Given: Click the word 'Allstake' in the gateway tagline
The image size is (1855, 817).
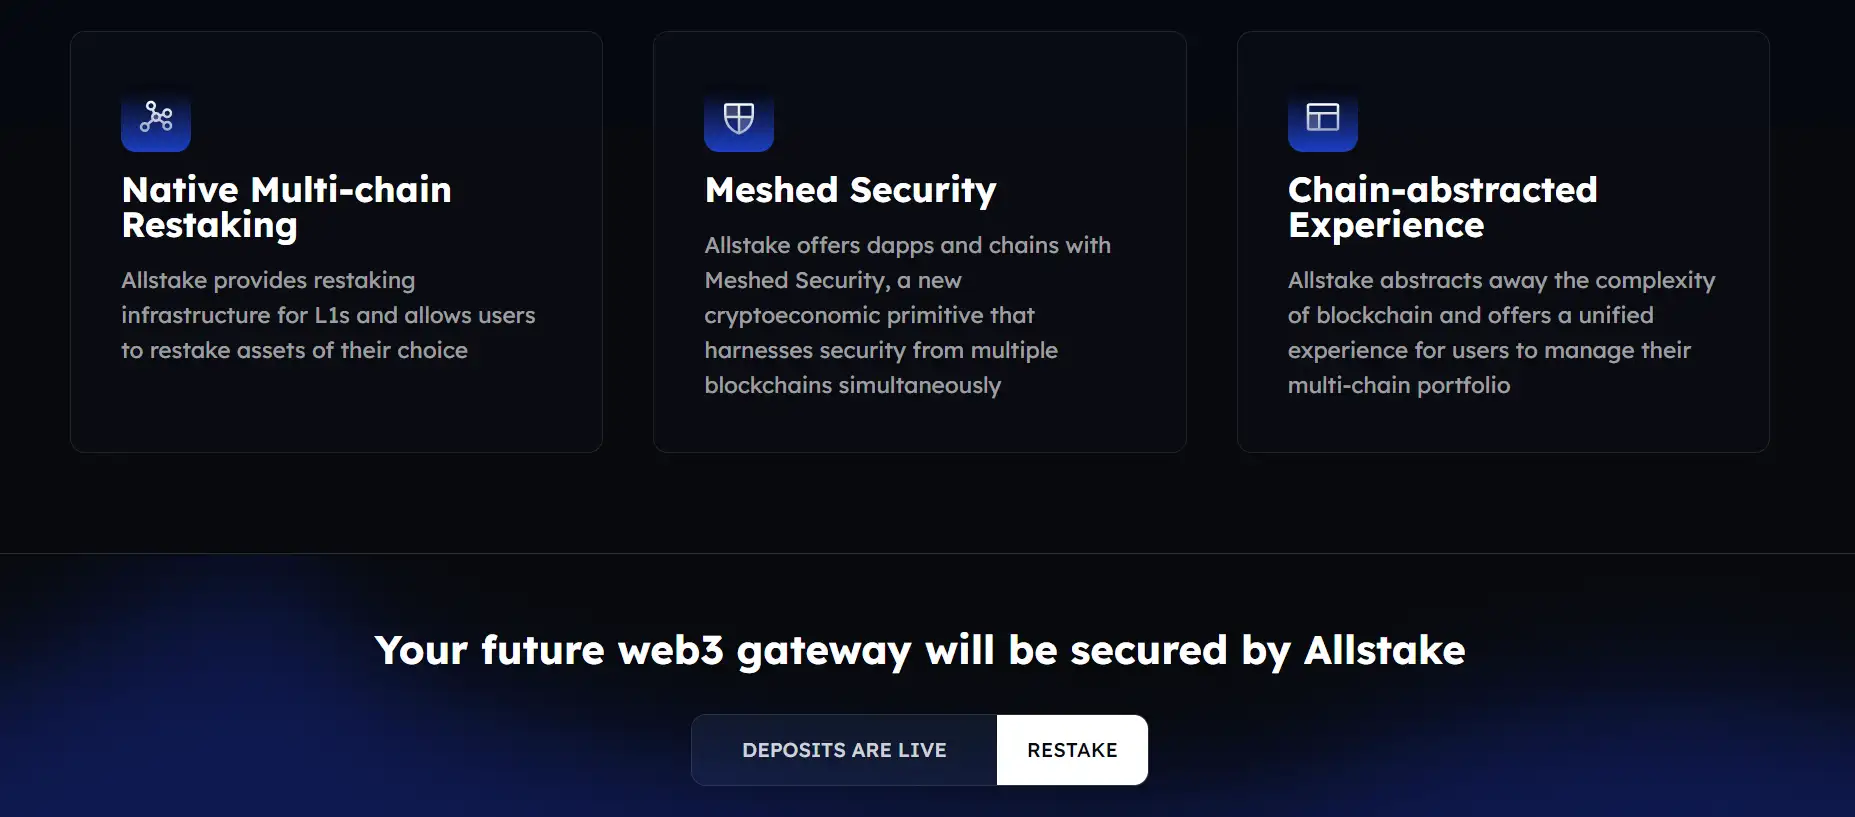Looking at the screenshot, I should click(x=1385, y=650).
